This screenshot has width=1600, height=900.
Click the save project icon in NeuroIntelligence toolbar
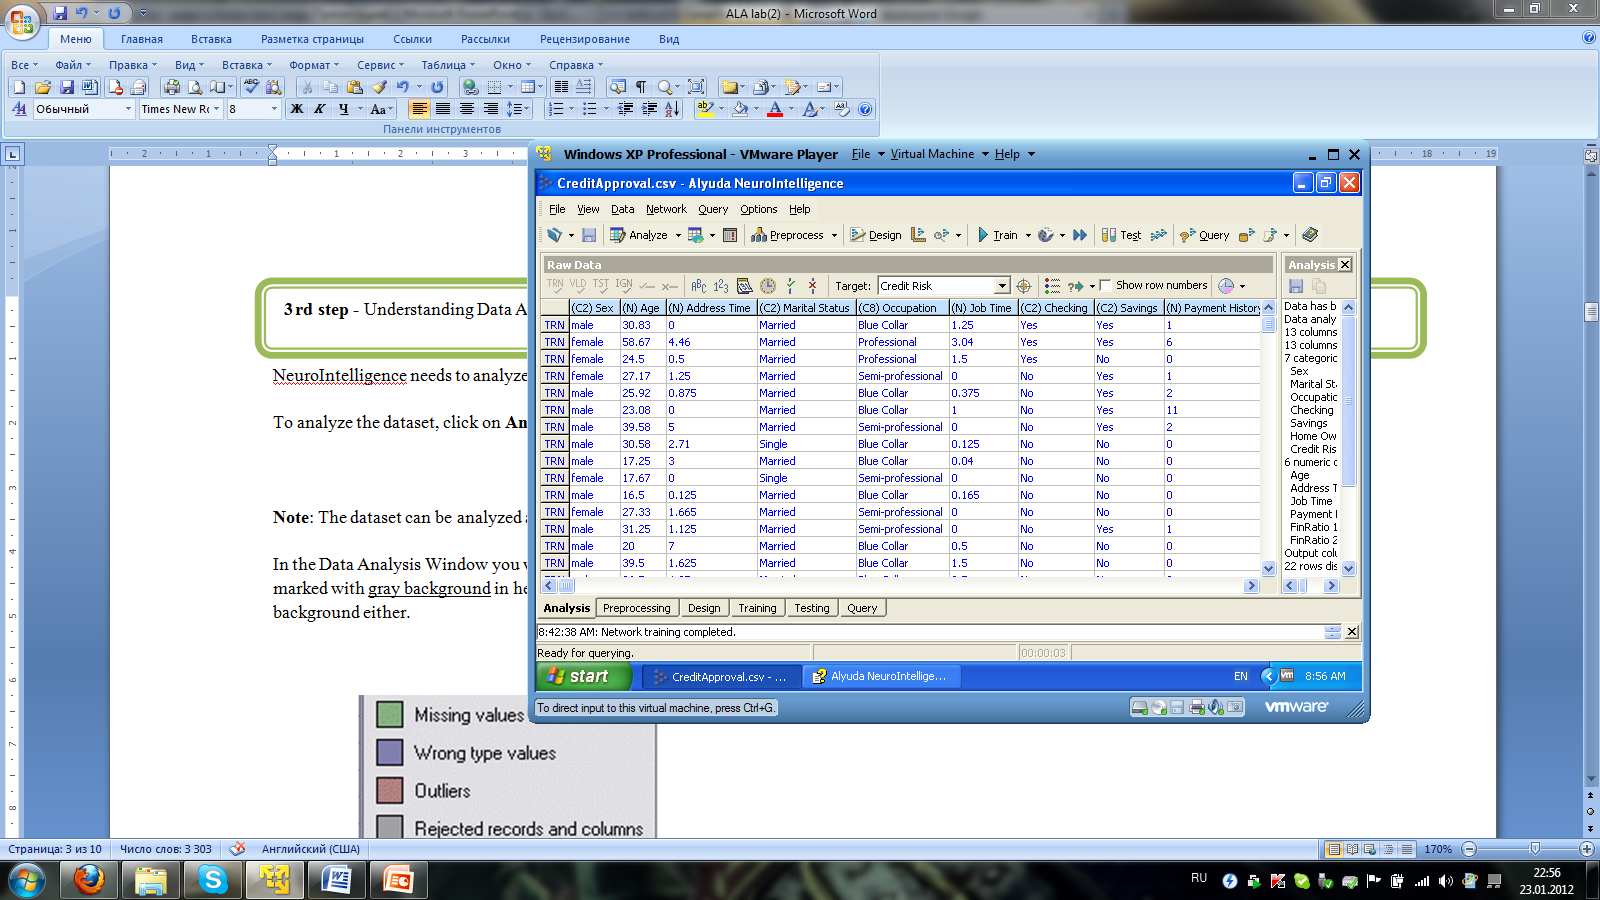coord(589,235)
